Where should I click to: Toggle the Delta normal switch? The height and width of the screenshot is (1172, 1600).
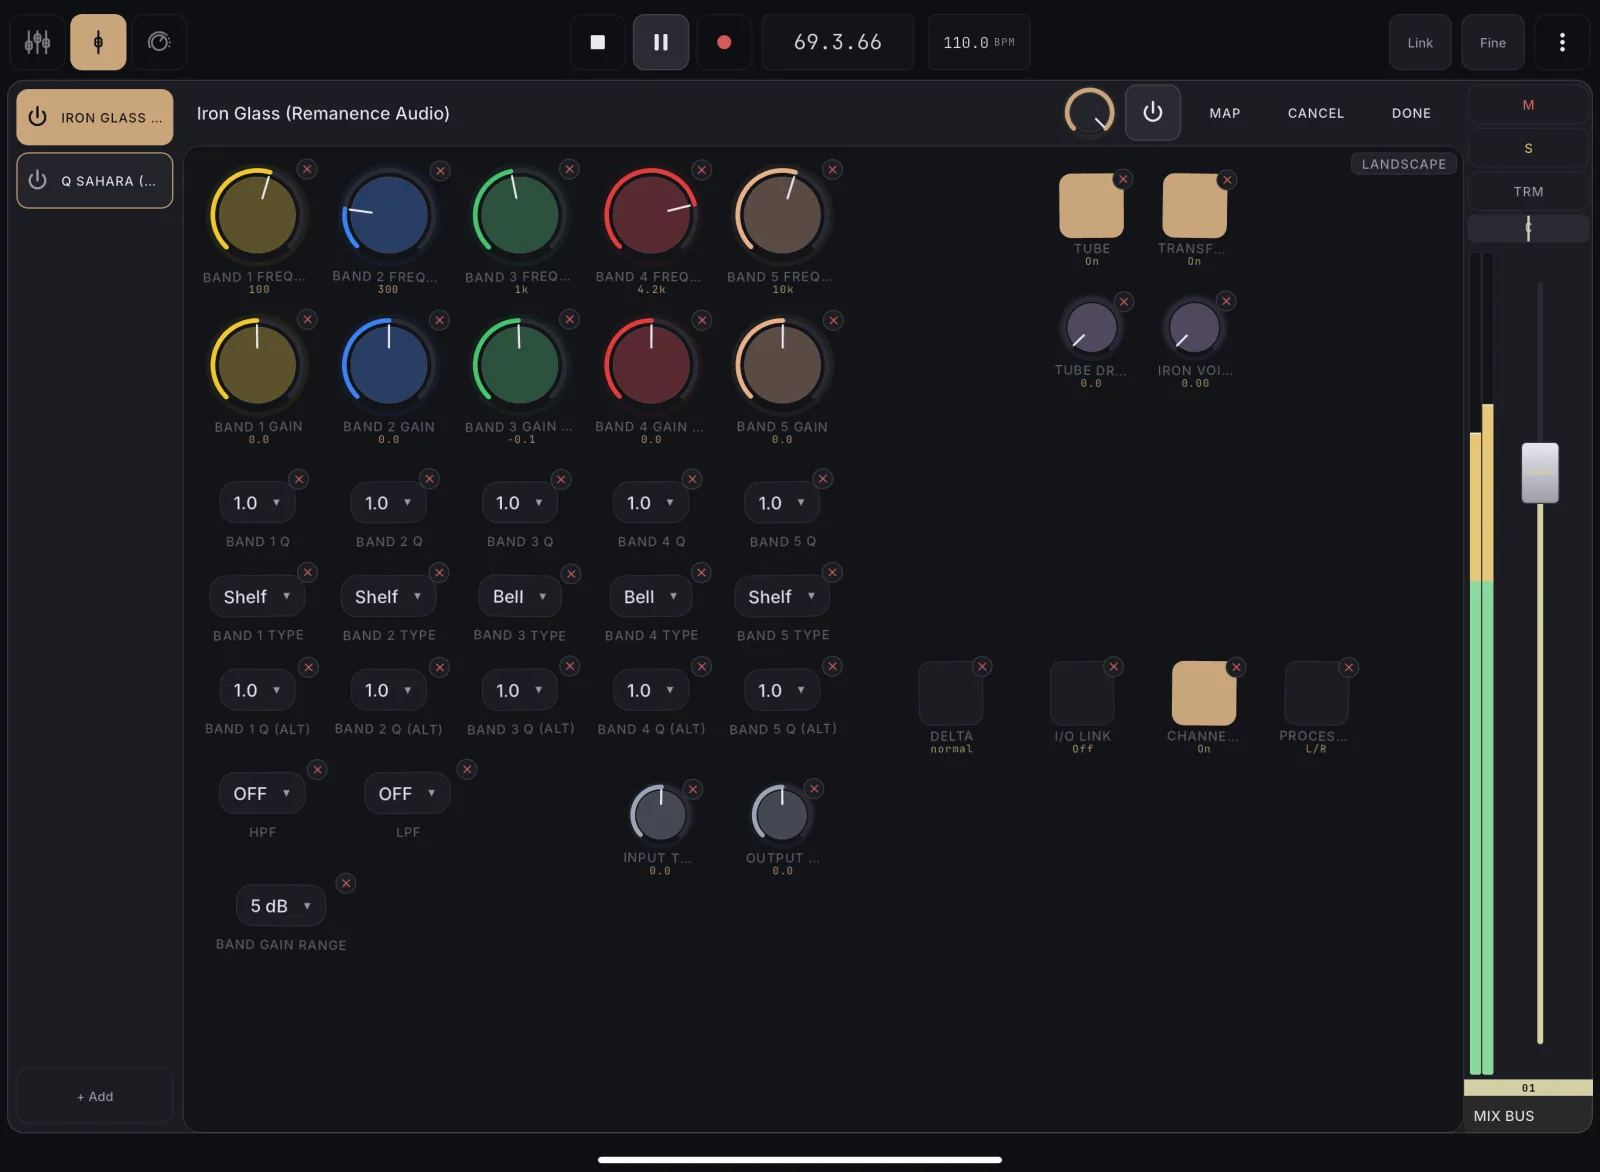(951, 693)
